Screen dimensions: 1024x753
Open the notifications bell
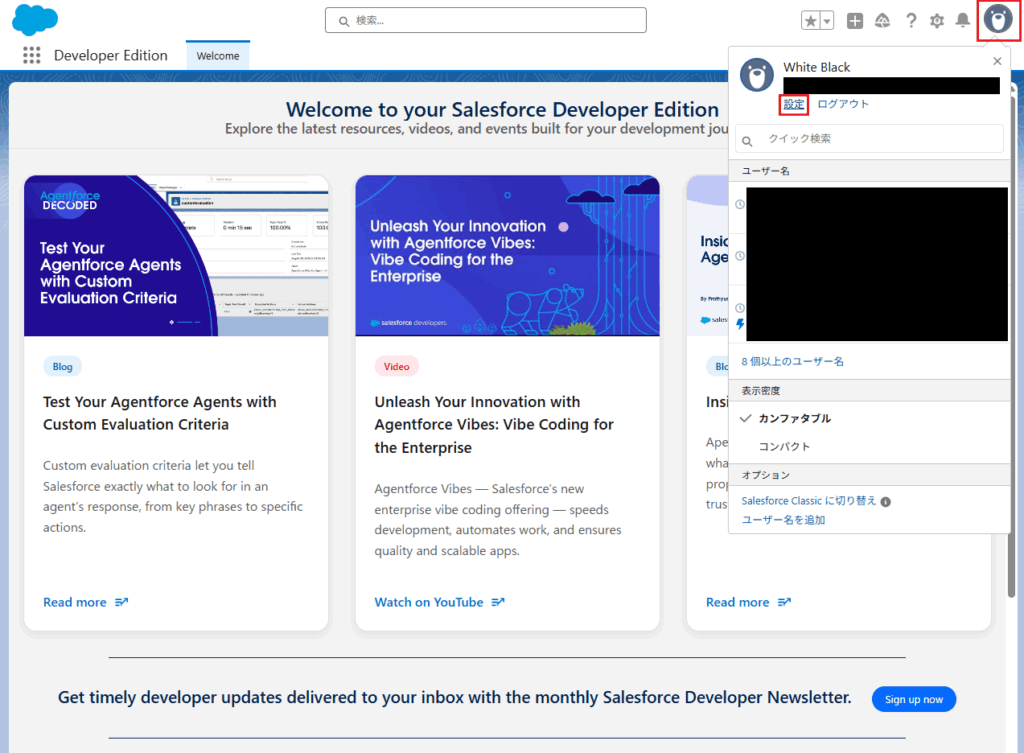[x=963, y=21]
